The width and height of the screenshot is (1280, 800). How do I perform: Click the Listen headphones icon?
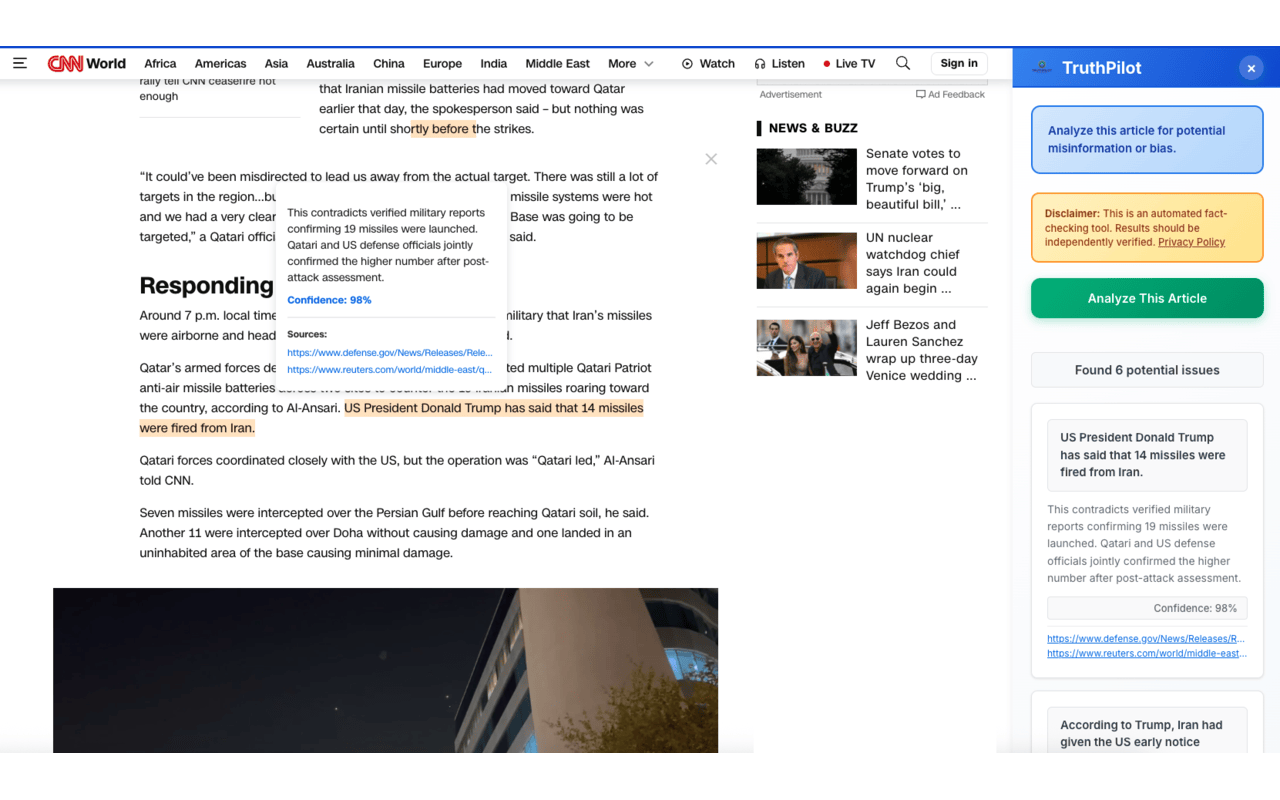[x=760, y=63]
